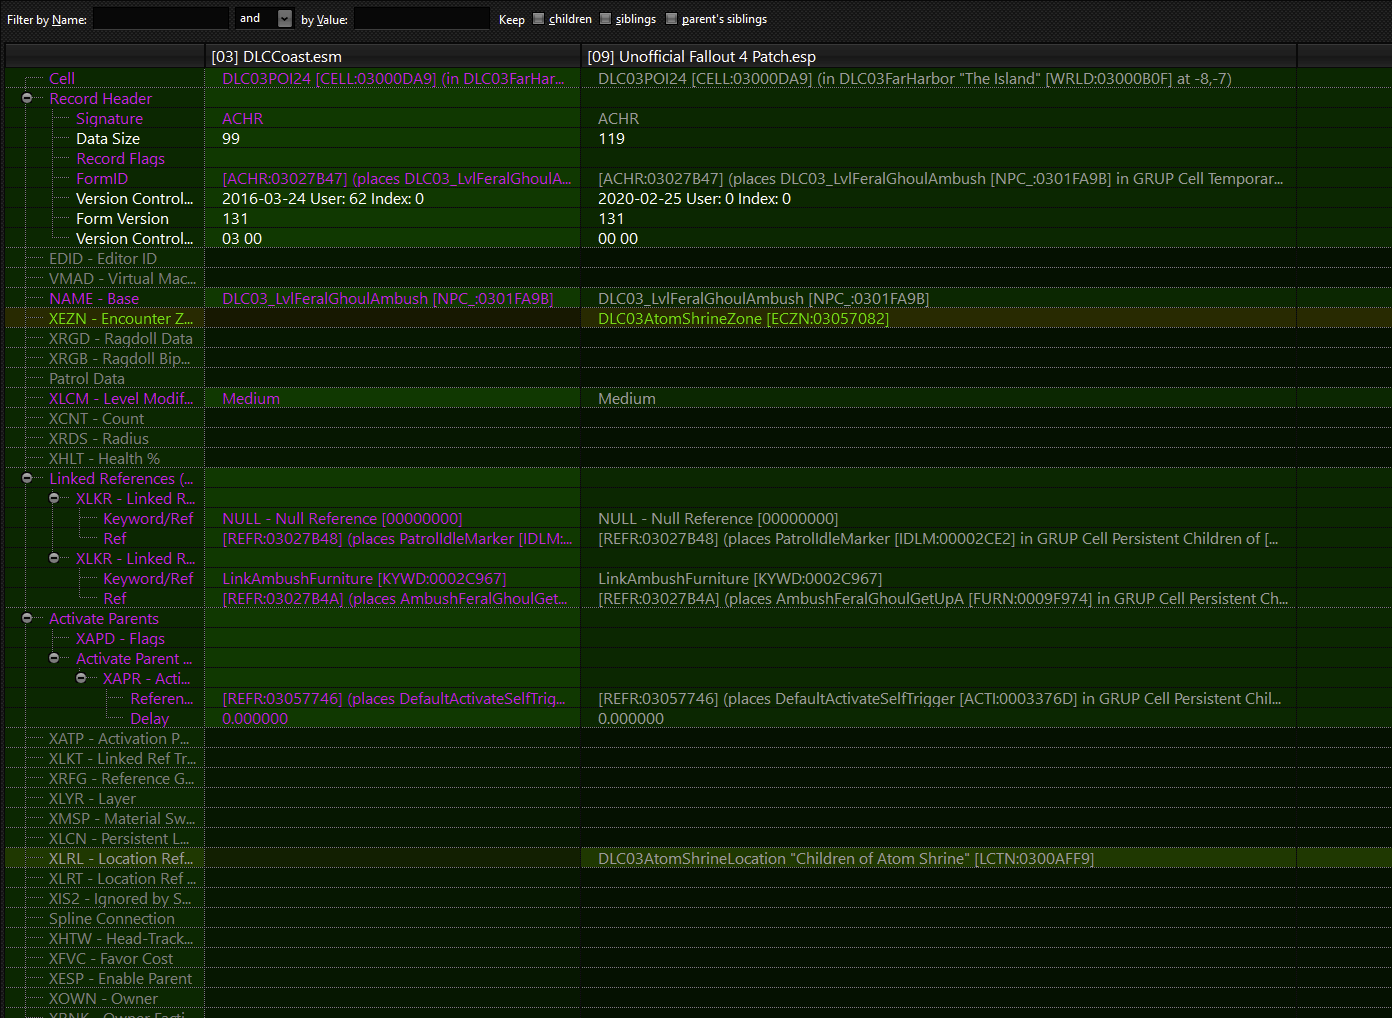This screenshot has height=1018, width=1392.
Task: Select the XLYR - Layer row
Action: click(x=92, y=798)
